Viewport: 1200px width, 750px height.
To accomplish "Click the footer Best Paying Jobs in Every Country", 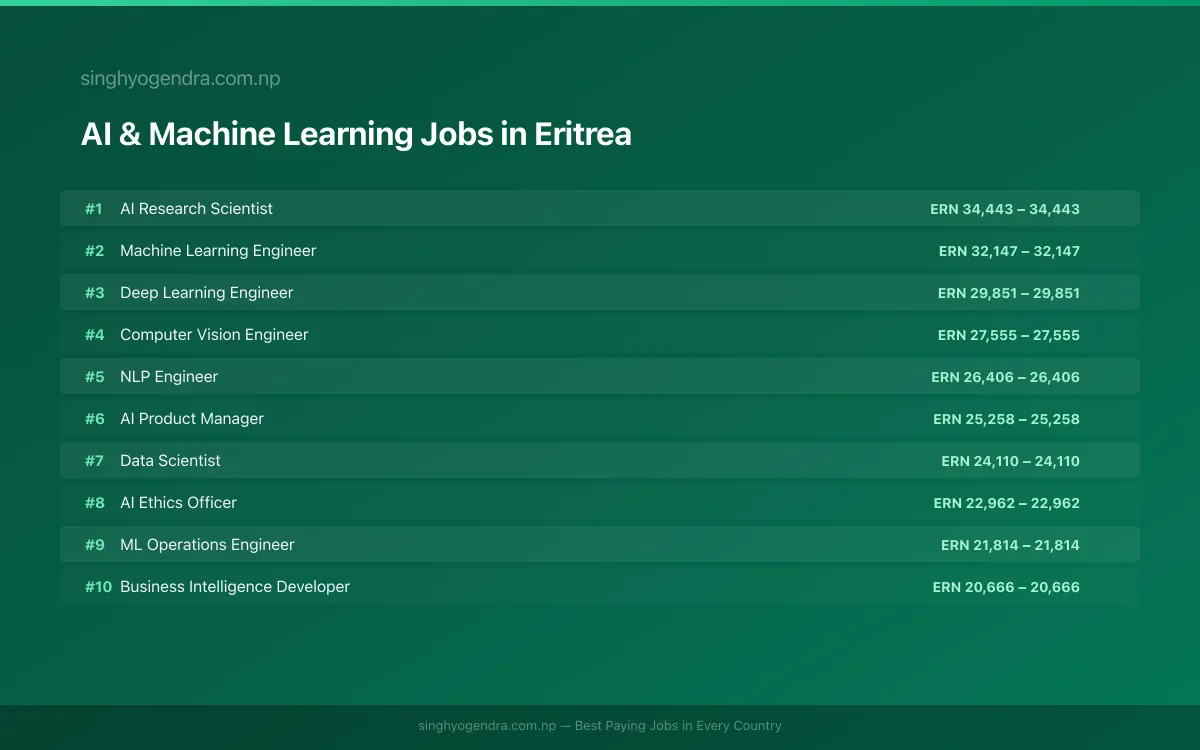I will click(678, 726).
